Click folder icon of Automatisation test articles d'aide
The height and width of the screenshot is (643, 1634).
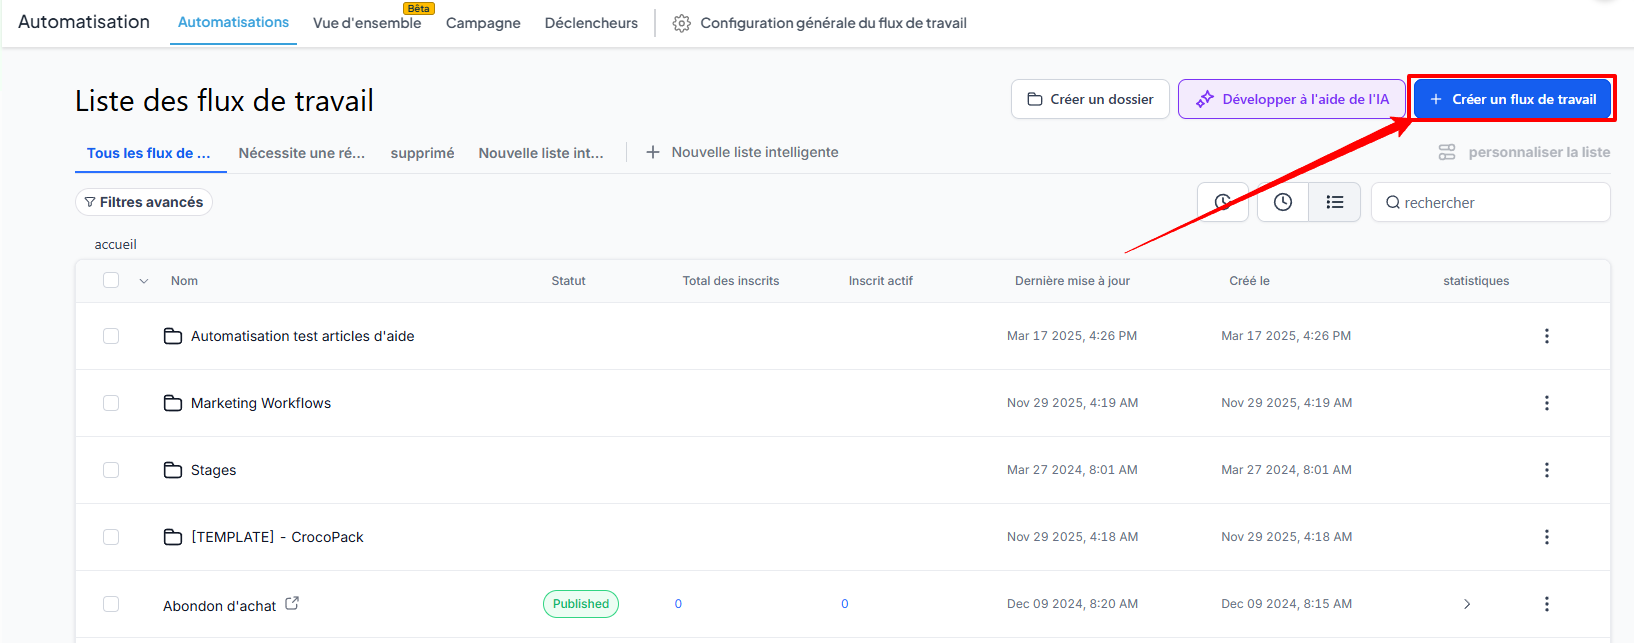[173, 336]
